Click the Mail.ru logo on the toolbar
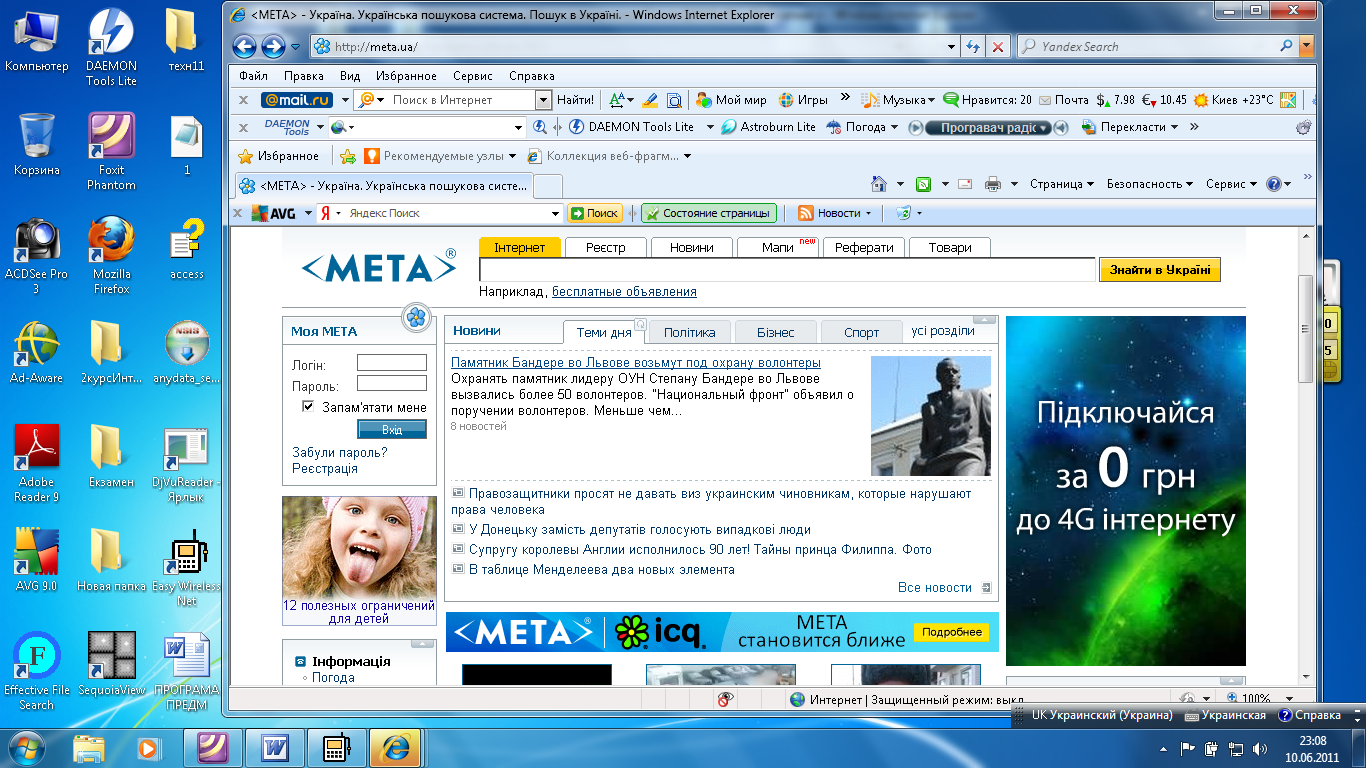Screen dimensions: 1366x768 (x=296, y=100)
